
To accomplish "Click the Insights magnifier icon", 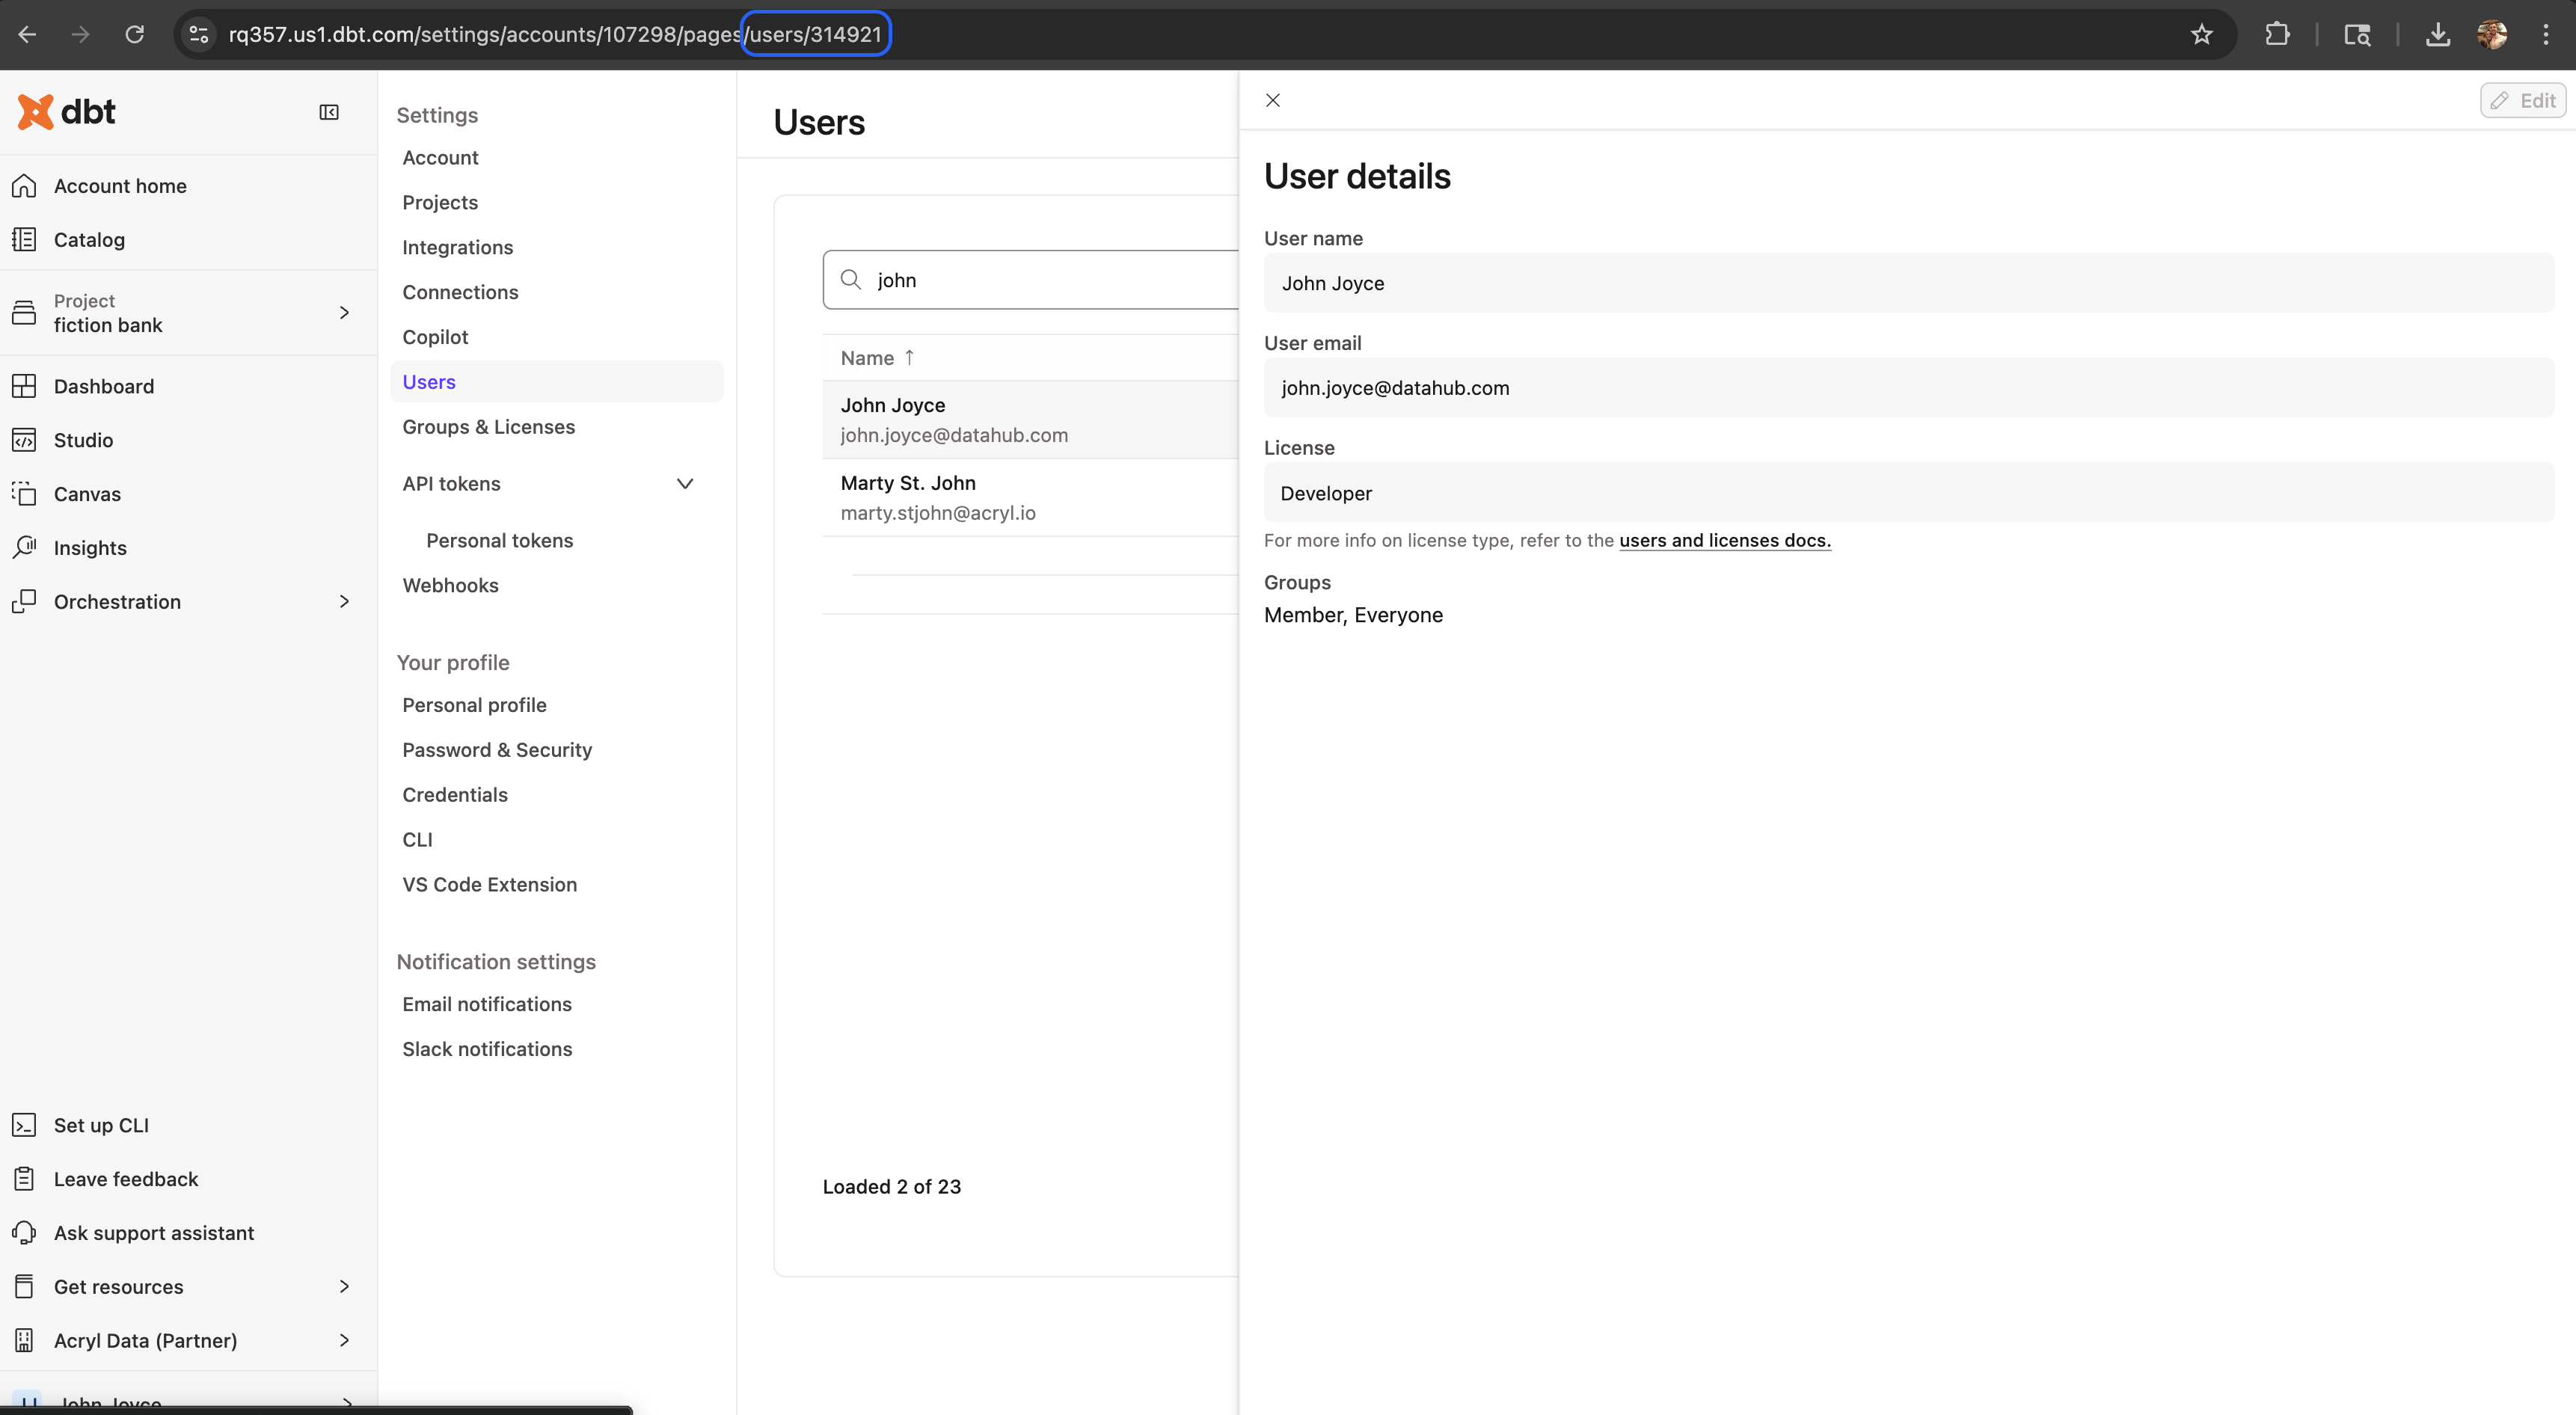I will [24, 547].
